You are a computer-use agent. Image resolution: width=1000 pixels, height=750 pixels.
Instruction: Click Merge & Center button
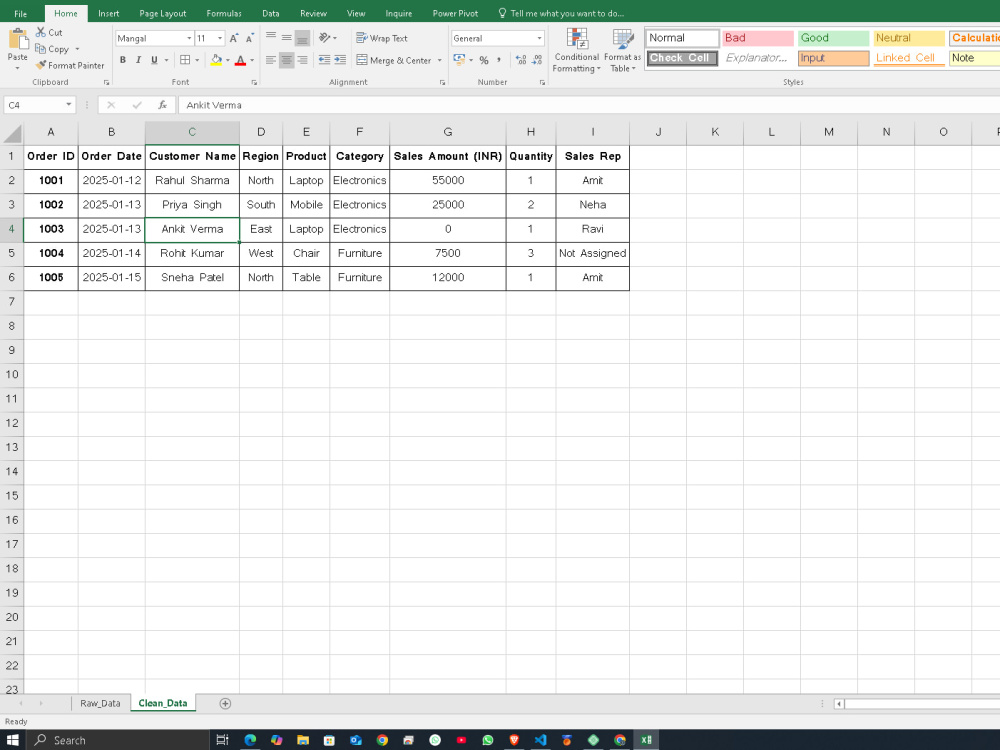pos(394,60)
